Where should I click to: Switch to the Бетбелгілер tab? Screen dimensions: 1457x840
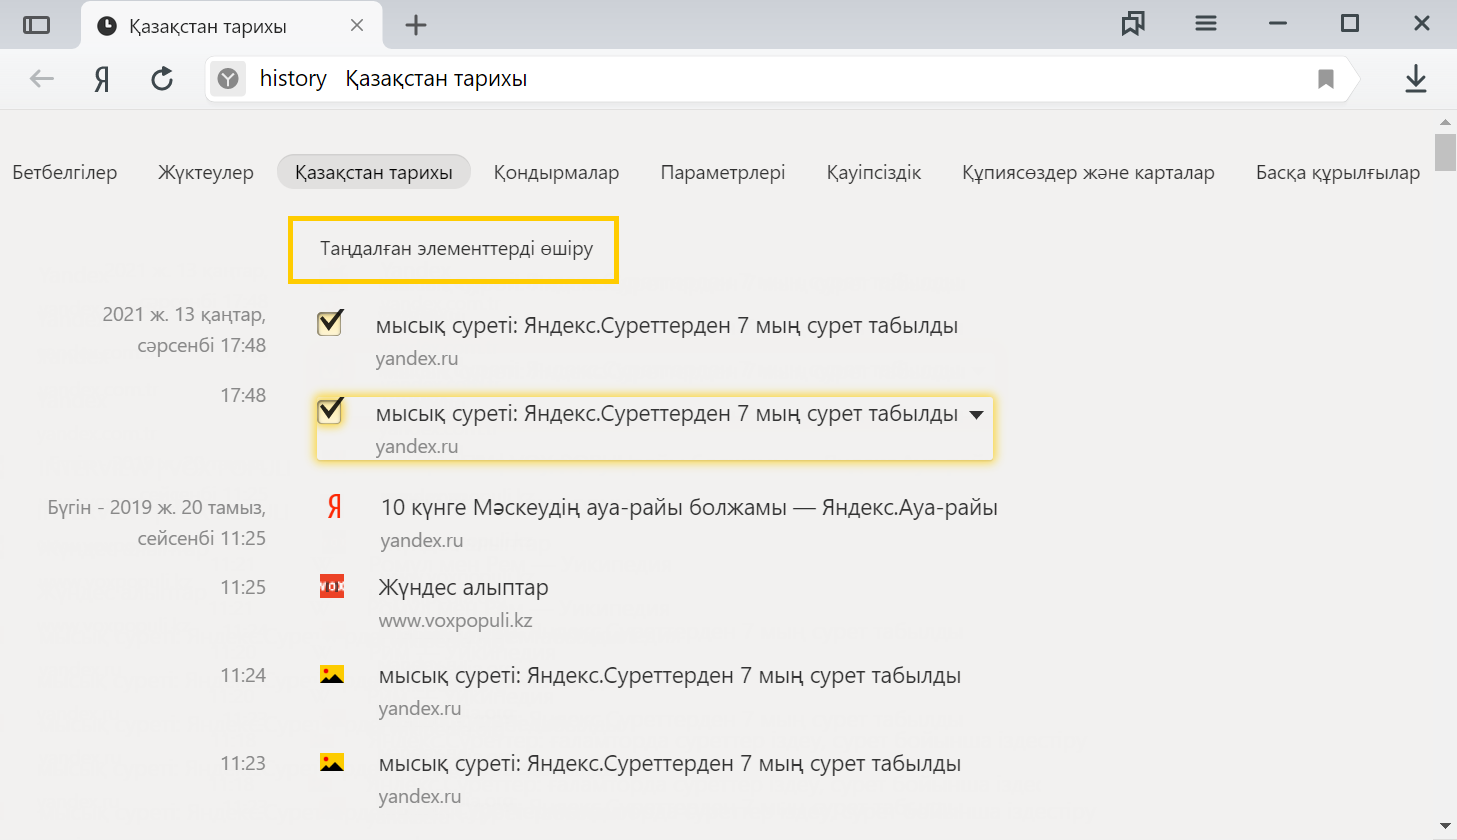[65, 173]
